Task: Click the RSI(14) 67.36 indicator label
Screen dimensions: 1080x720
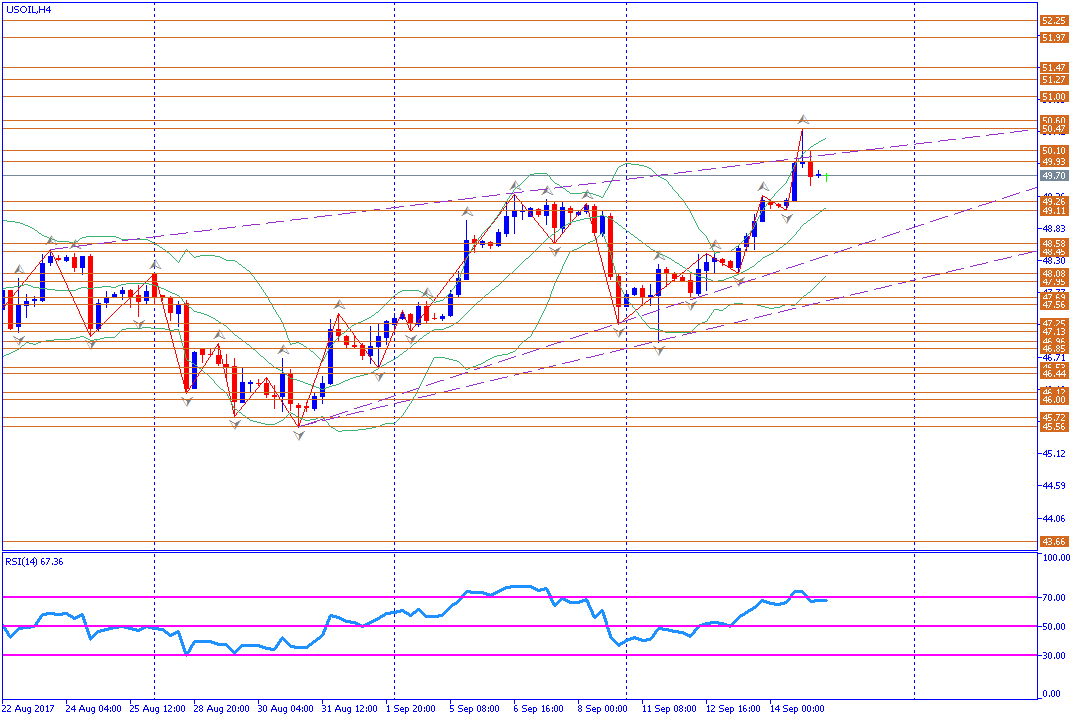Action: click(36, 562)
